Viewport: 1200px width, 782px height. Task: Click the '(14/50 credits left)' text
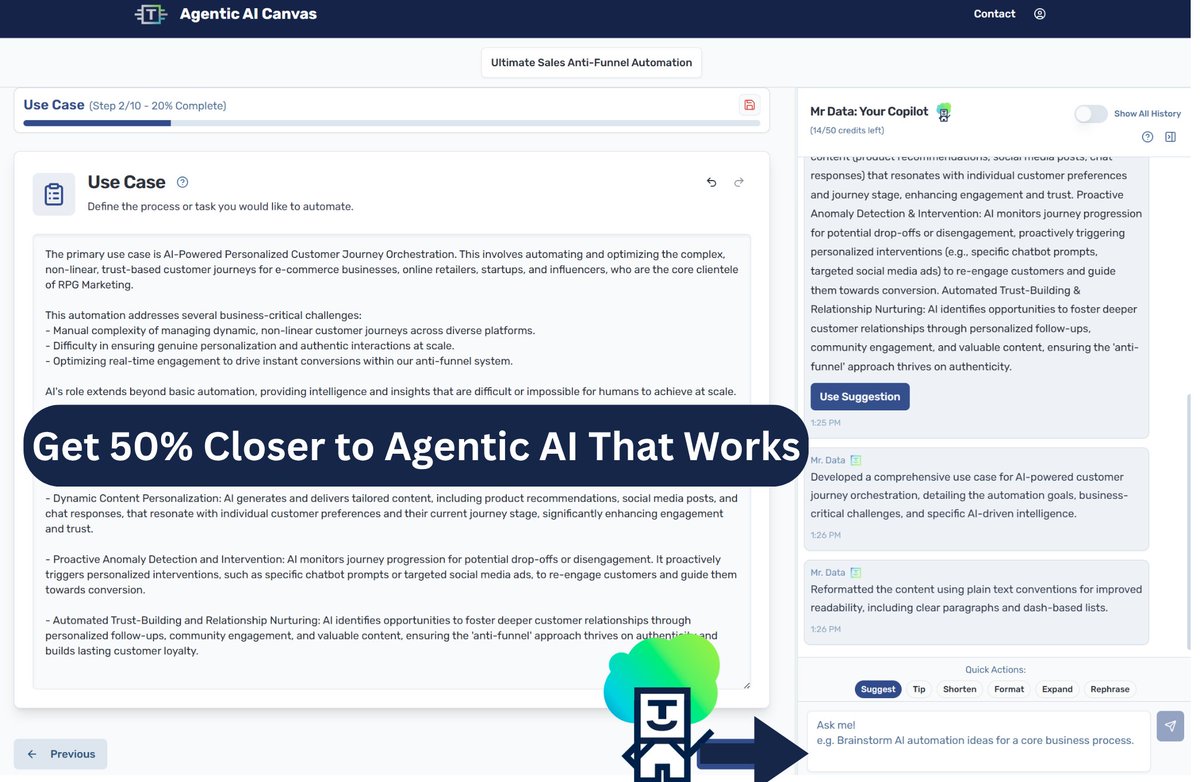pos(847,131)
